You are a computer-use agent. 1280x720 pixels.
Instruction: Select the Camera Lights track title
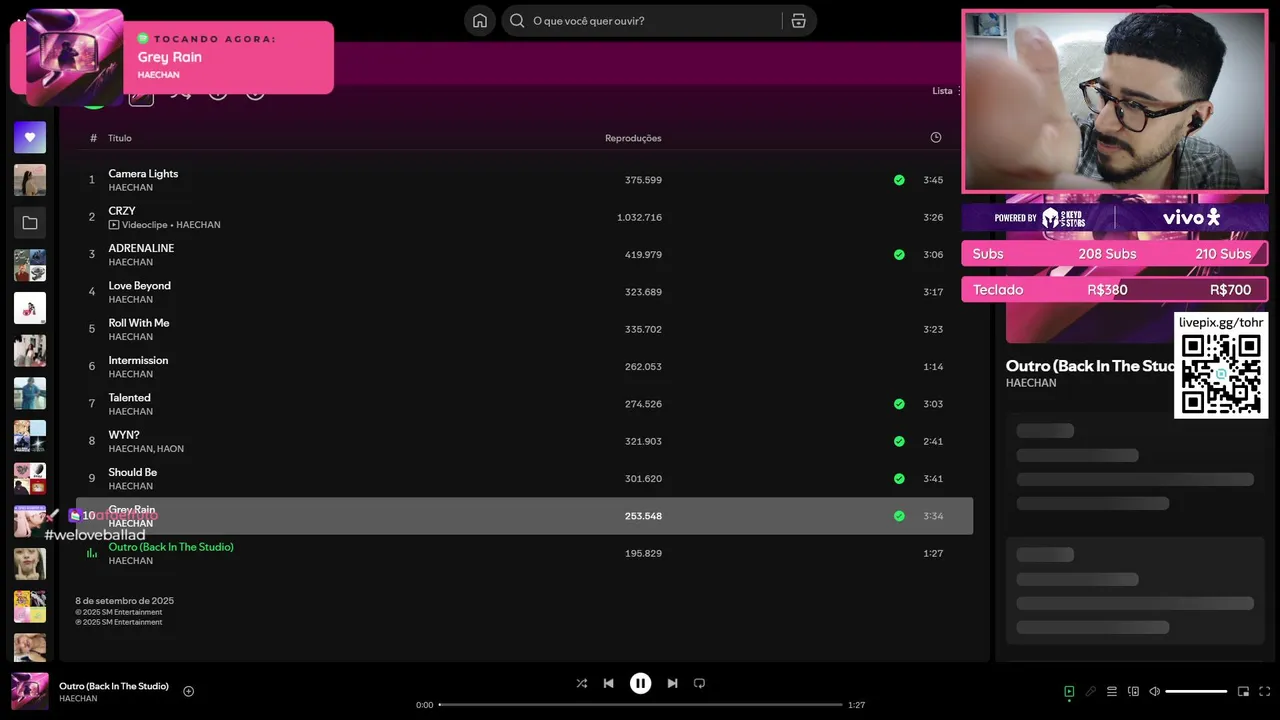(143, 174)
